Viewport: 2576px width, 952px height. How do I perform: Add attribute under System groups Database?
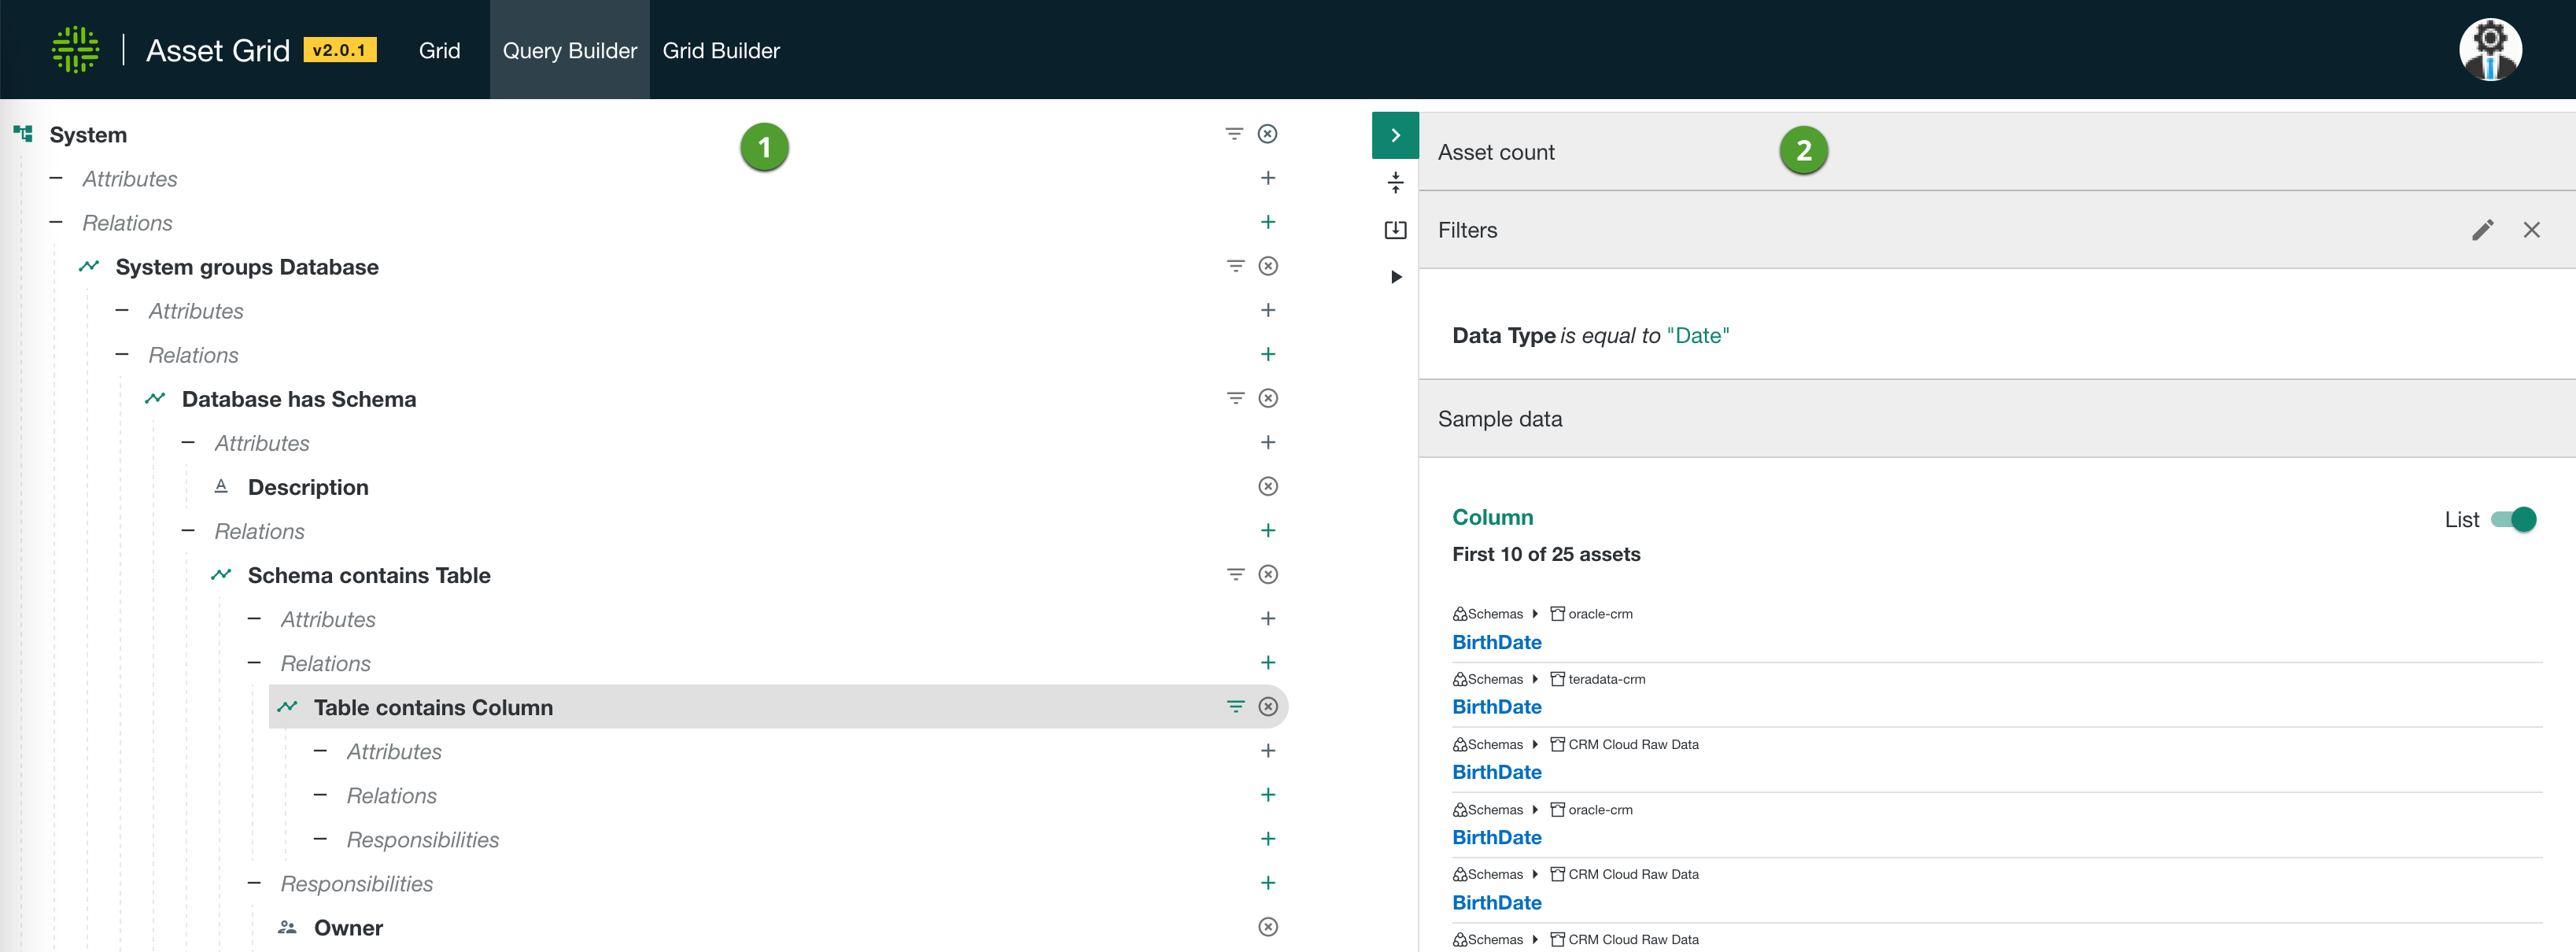[x=1268, y=310]
